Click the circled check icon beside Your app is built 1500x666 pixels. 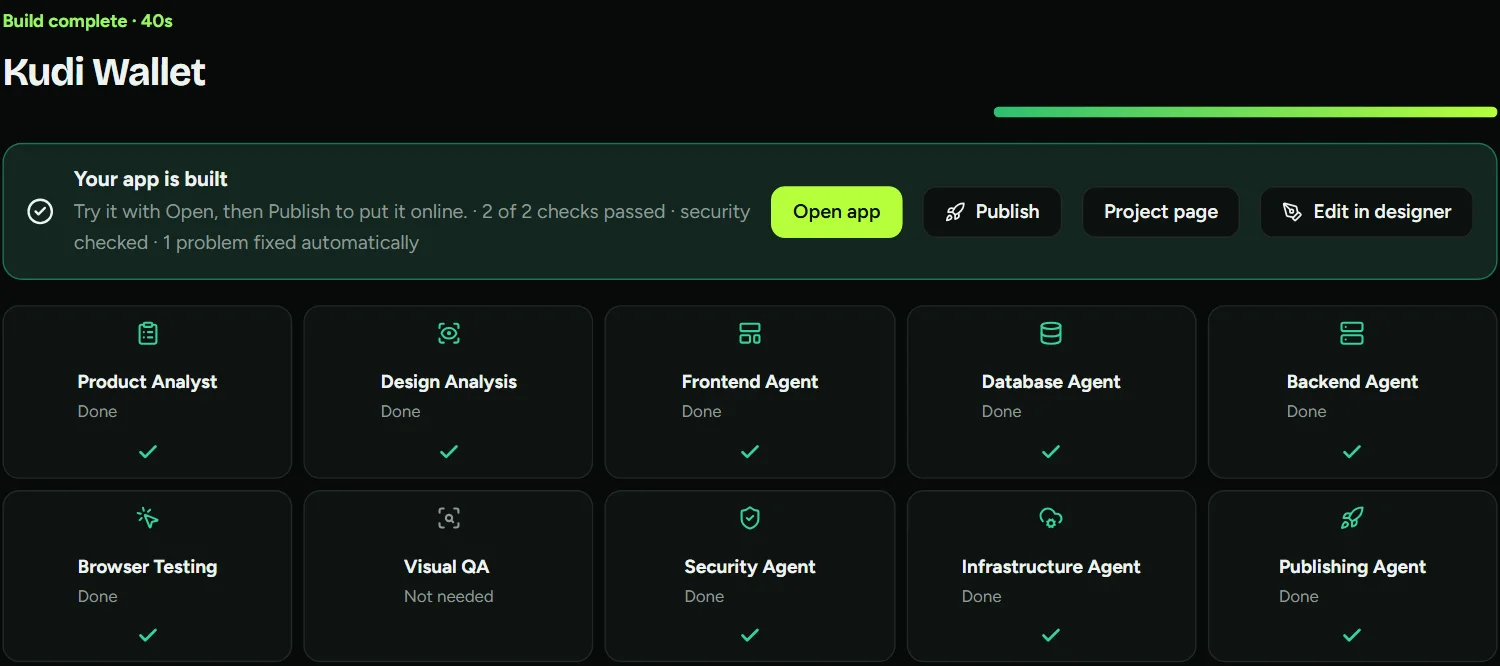(40, 211)
